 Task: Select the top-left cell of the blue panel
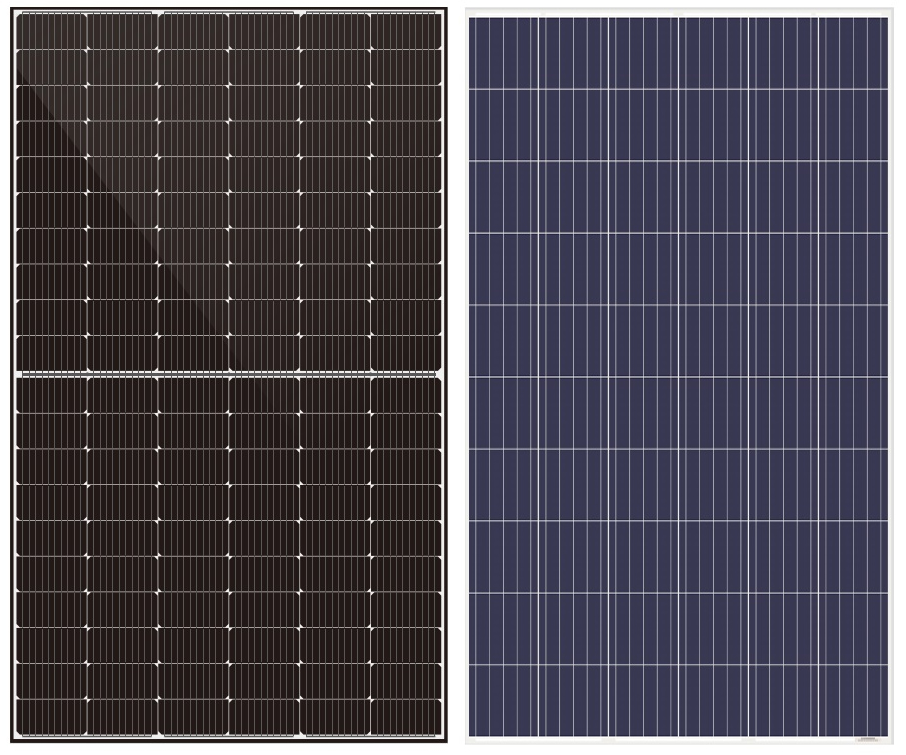(x=504, y=53)
